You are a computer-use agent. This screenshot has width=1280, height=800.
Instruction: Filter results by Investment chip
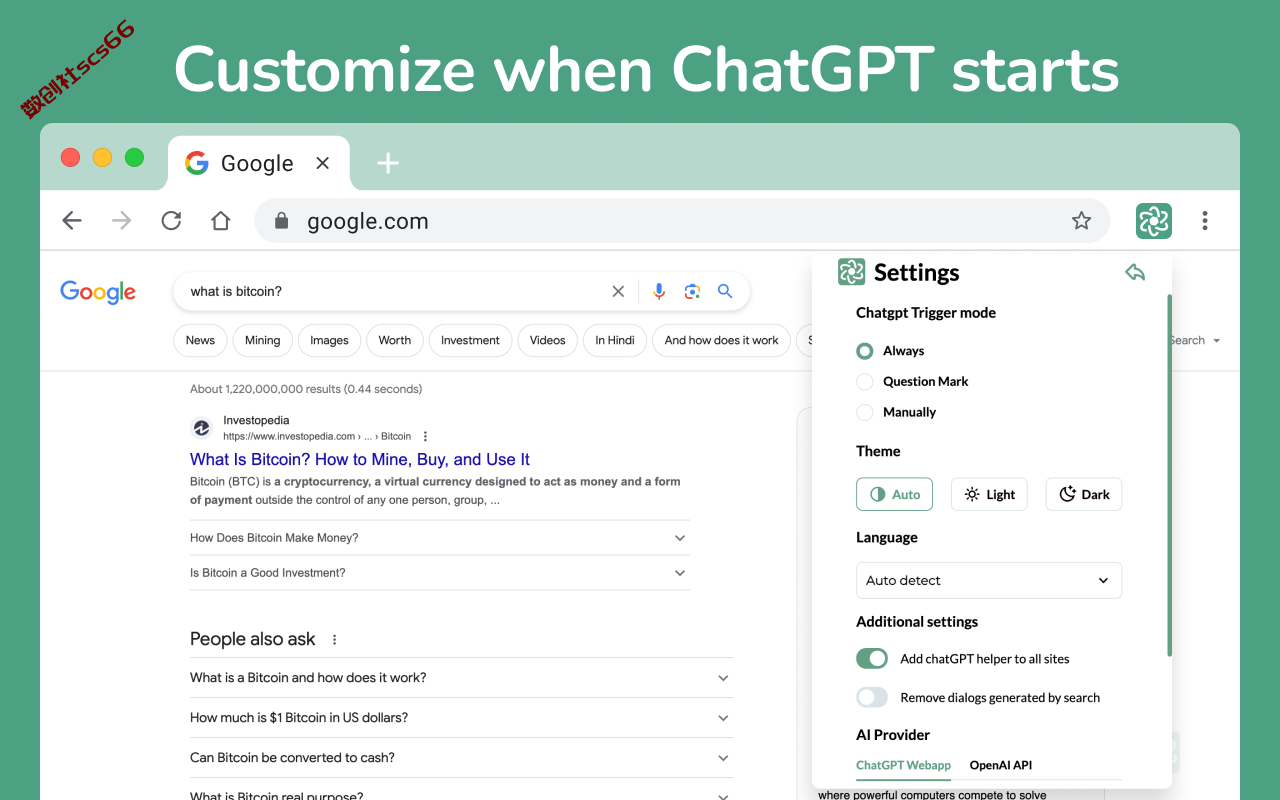pos(470,340)
